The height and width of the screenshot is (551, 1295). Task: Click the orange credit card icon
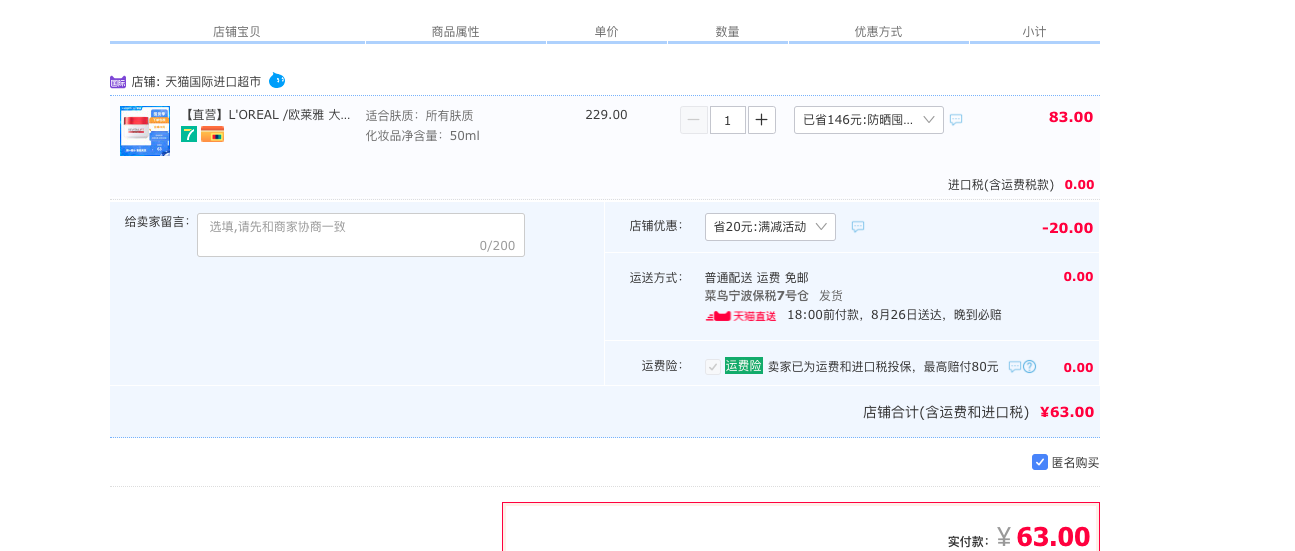(212, 134)
